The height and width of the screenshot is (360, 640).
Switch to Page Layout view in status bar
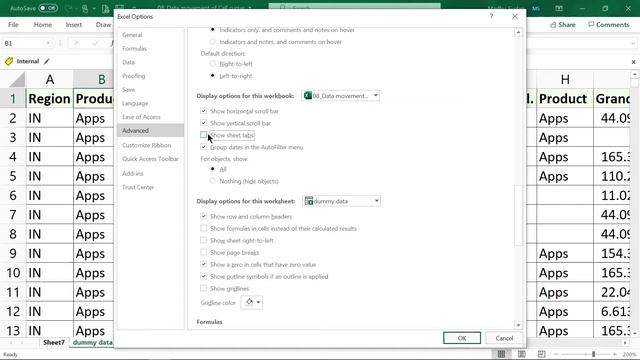coord(522,354)
